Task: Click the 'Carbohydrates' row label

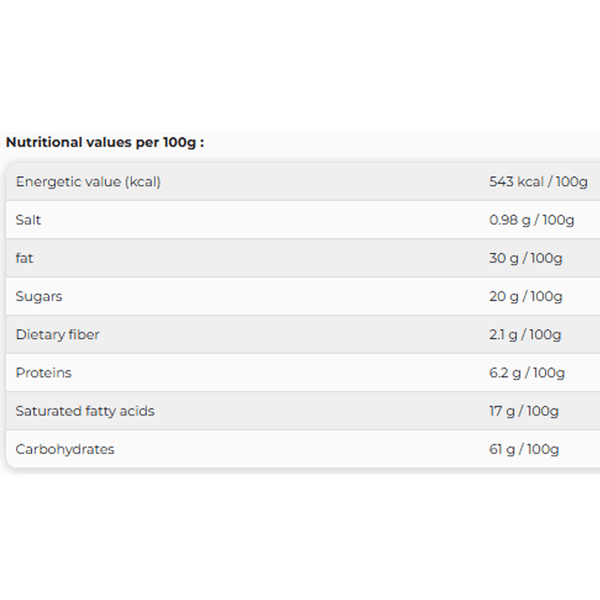Action: click(65, 449)
